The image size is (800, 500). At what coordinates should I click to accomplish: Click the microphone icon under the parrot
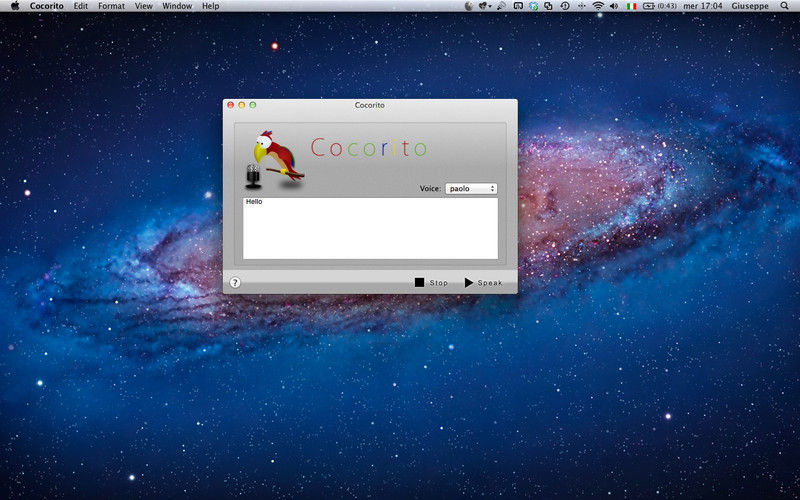click(x=253, y=177)
